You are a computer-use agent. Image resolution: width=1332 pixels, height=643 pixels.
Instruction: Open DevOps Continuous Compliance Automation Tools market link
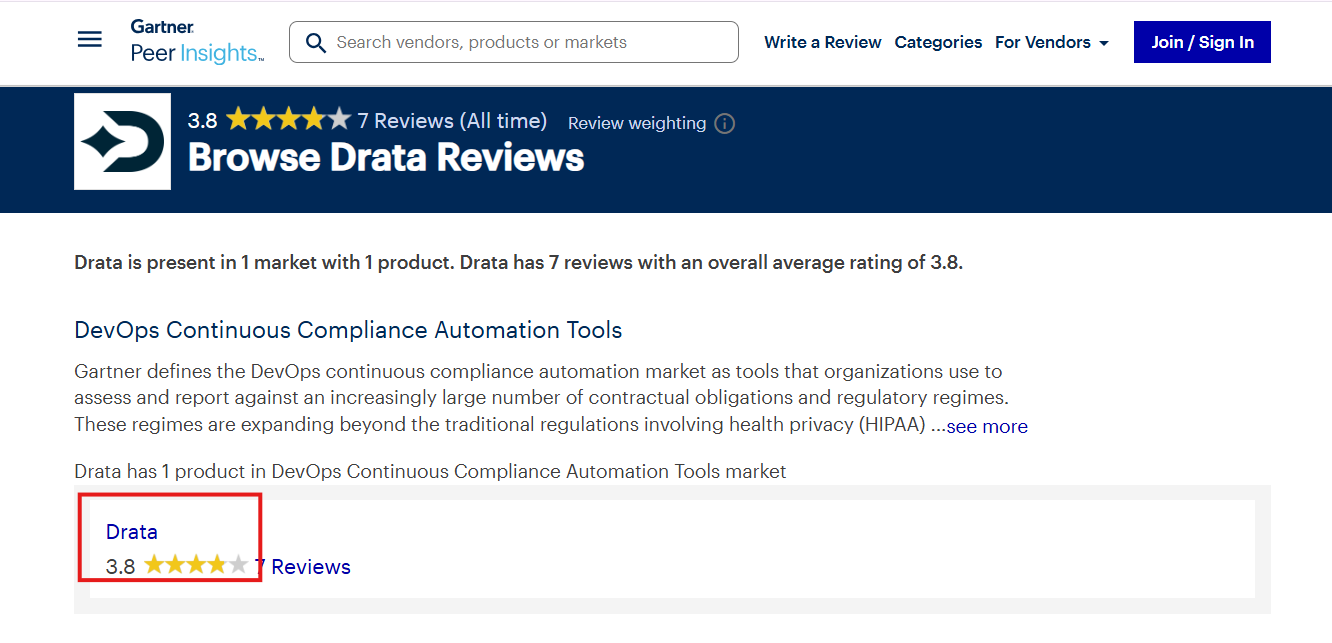click(348, 330)
